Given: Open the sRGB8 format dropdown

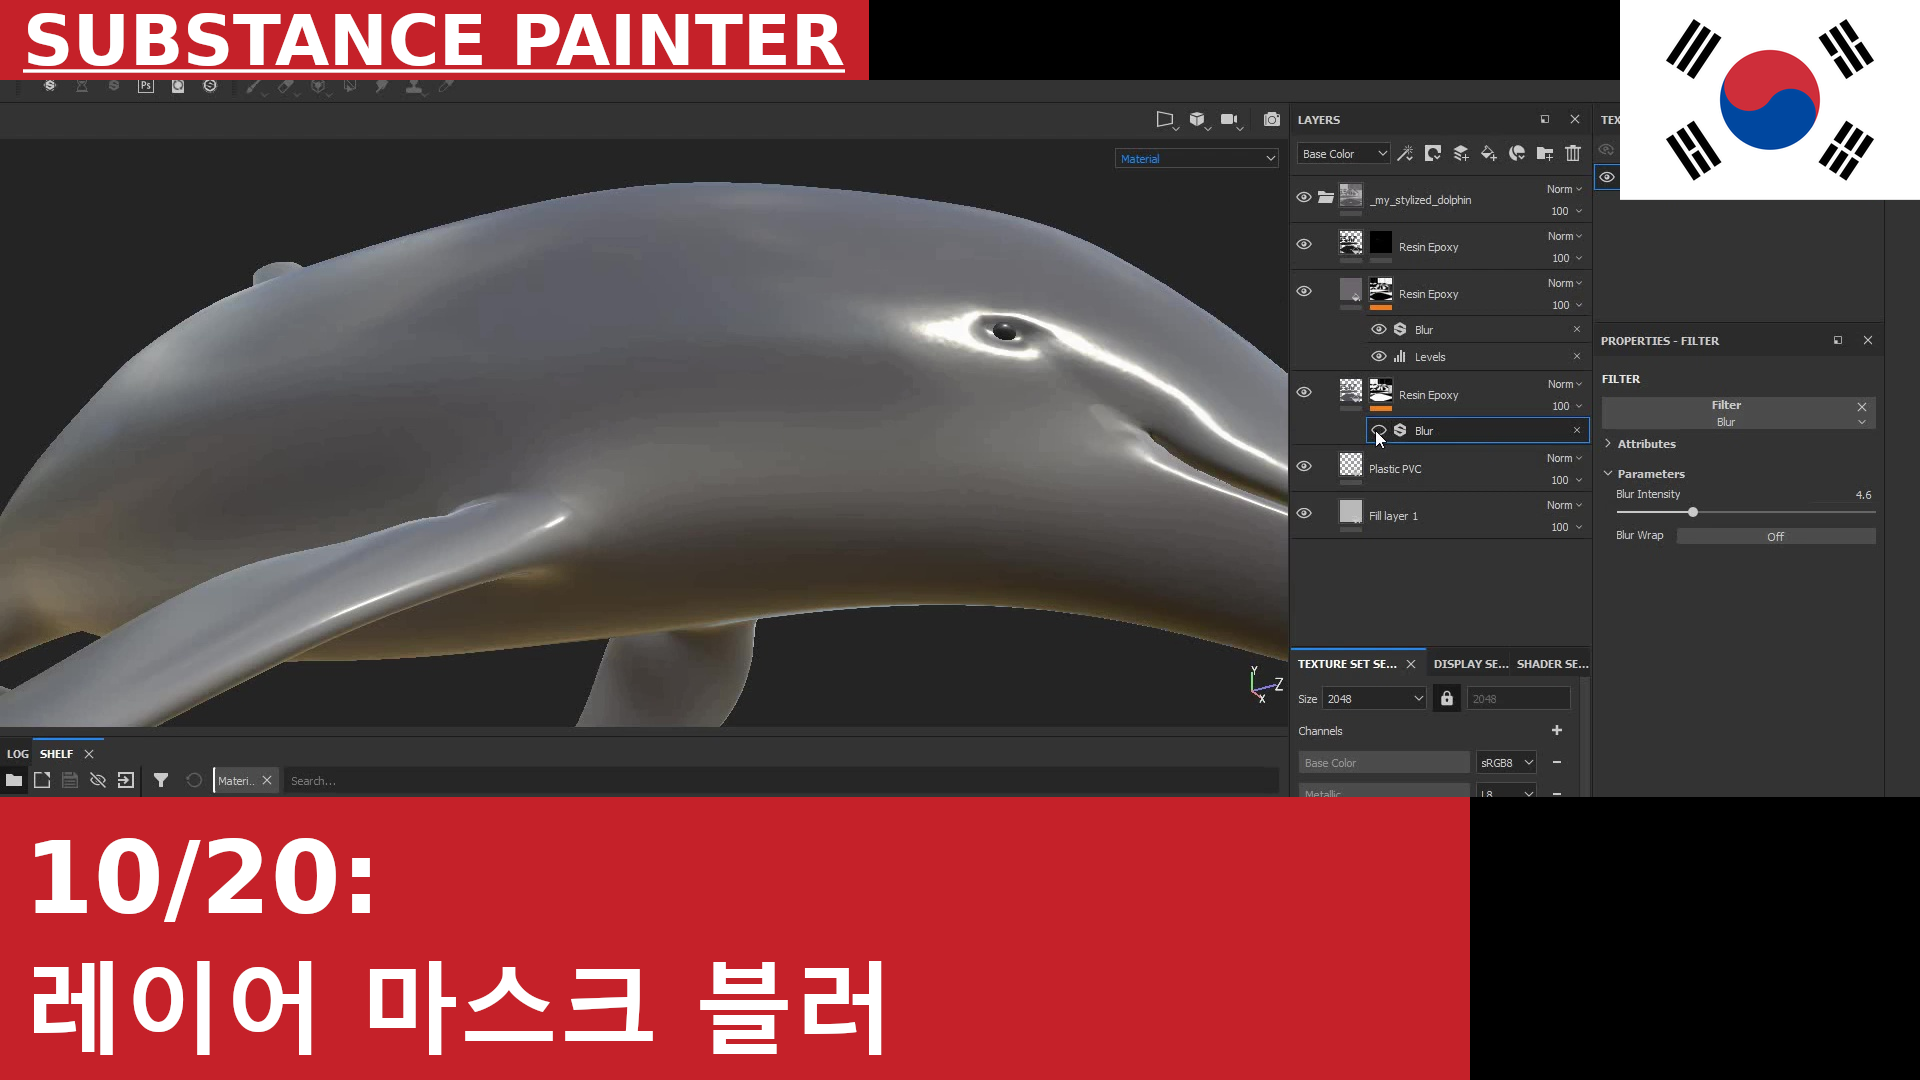Looking at the screenshot, I should pyautogui.click(x=1506, y=762).
